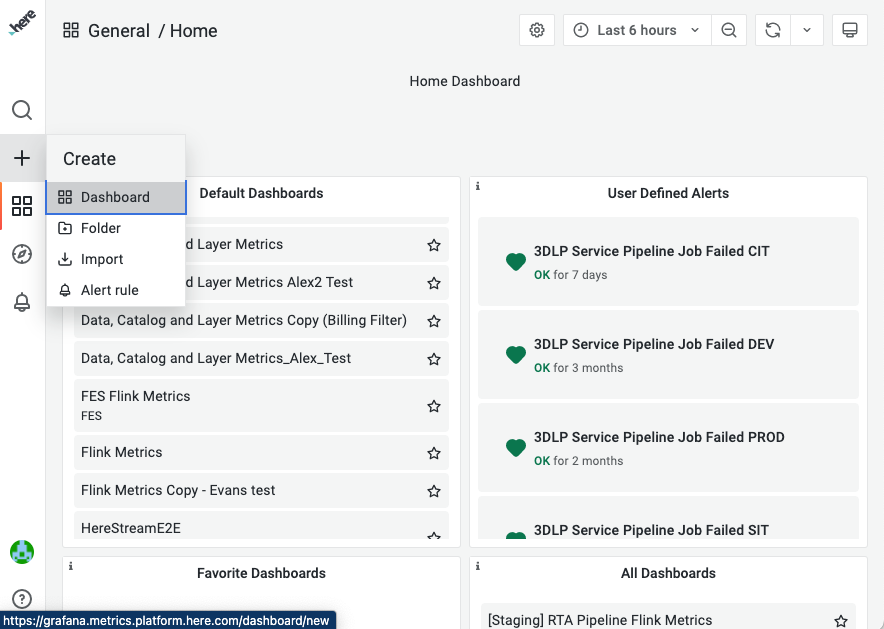Open Alerting via the bell icon
This screenshot has height=629, width=884.
(22, 302)
